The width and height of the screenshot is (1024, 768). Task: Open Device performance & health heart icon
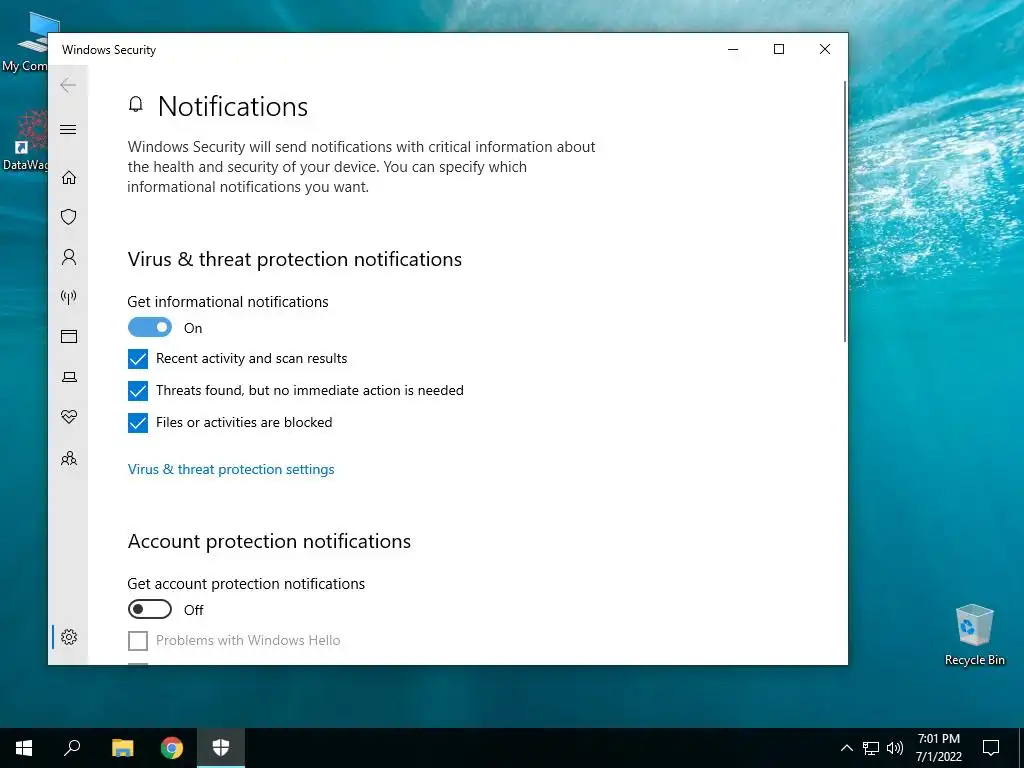pos(69,417)
